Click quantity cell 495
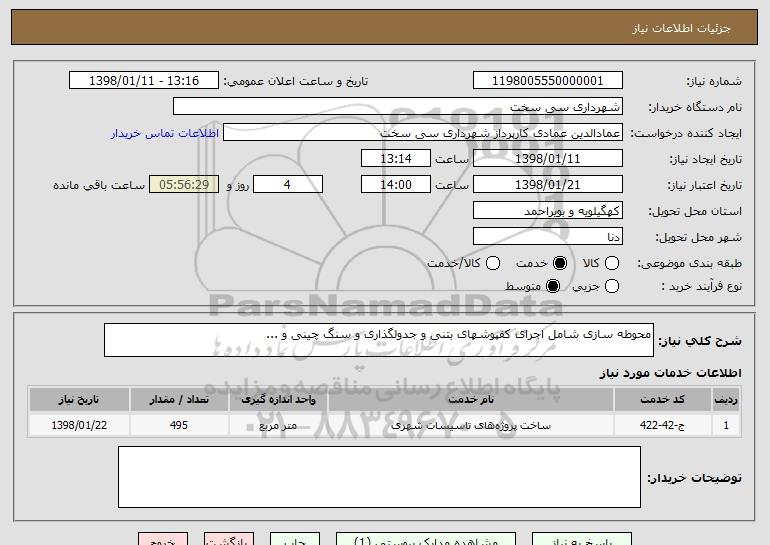The width and height of the screenshot is (770, 545). [x=179, y=425]
